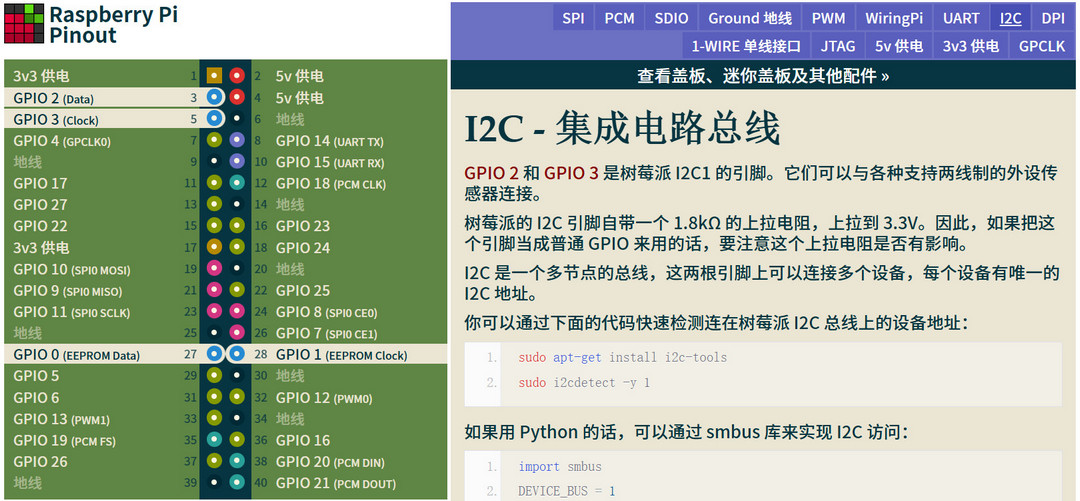This screenshot has height=501, width=1080.
Task: Click pin 8 purple UART TX dot
Action: click(237, 141)
